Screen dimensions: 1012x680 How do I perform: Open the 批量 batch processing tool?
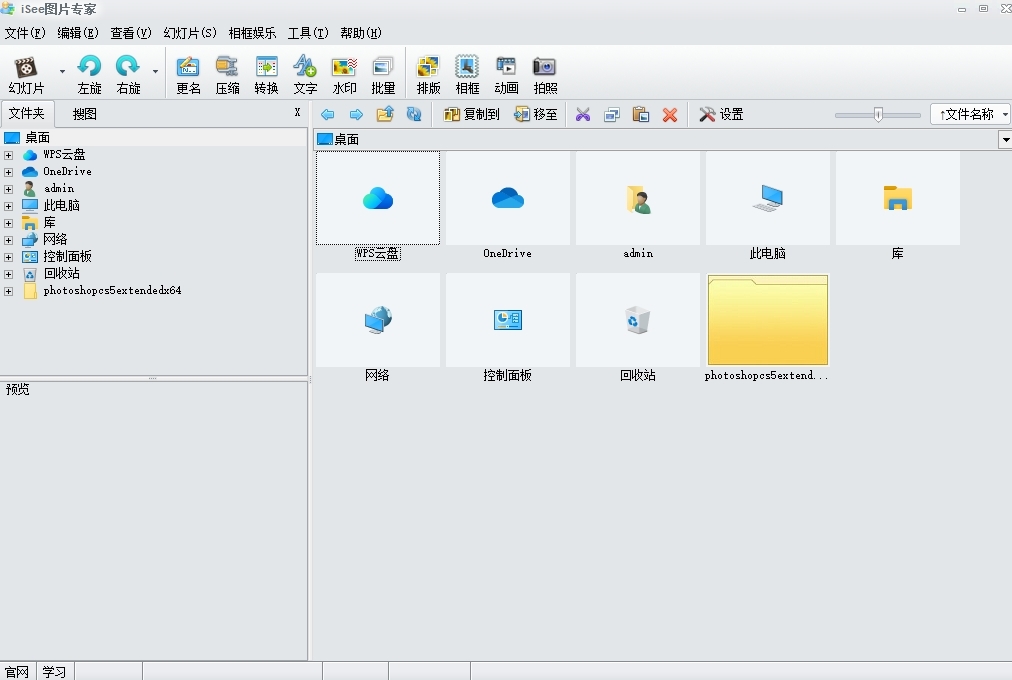(x=383, y=72)
